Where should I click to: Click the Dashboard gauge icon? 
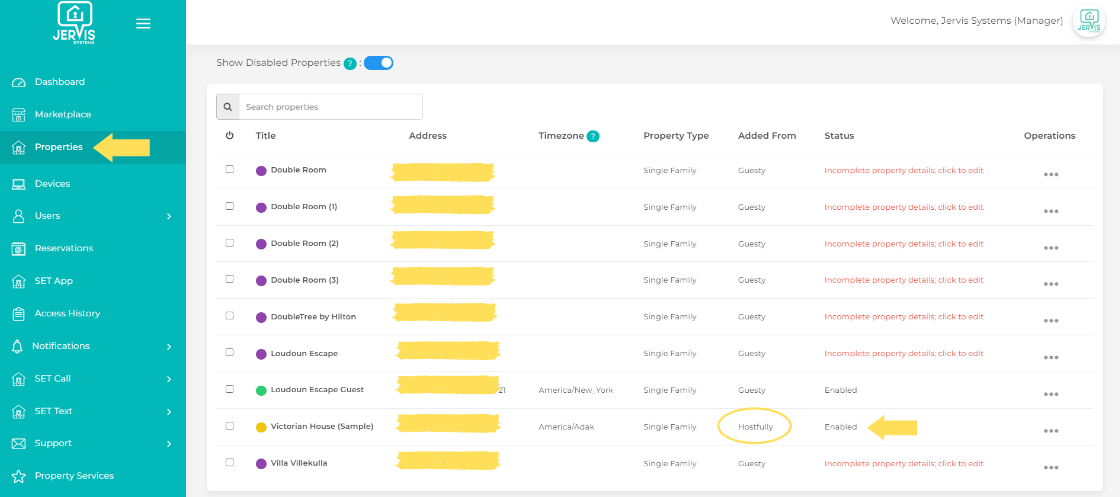[x=19, y=82]
